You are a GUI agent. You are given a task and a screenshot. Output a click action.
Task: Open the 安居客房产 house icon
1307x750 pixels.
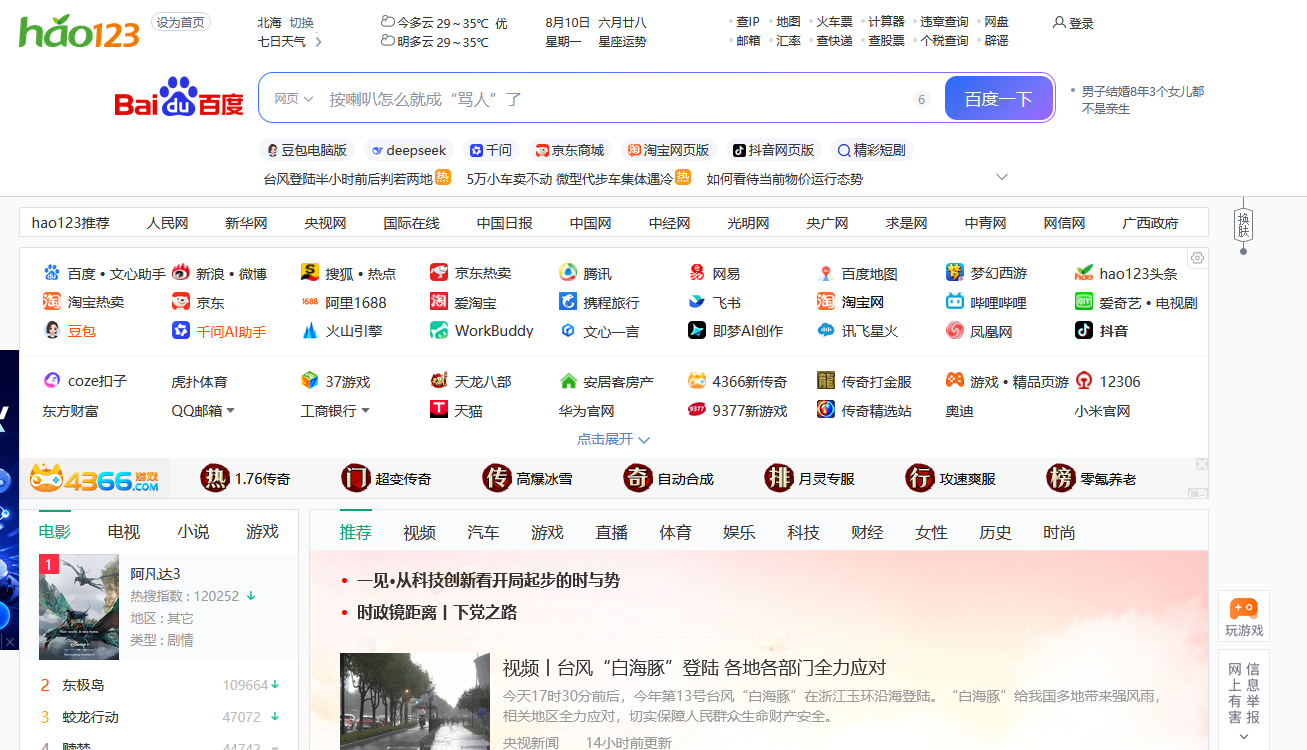point(568,381)
